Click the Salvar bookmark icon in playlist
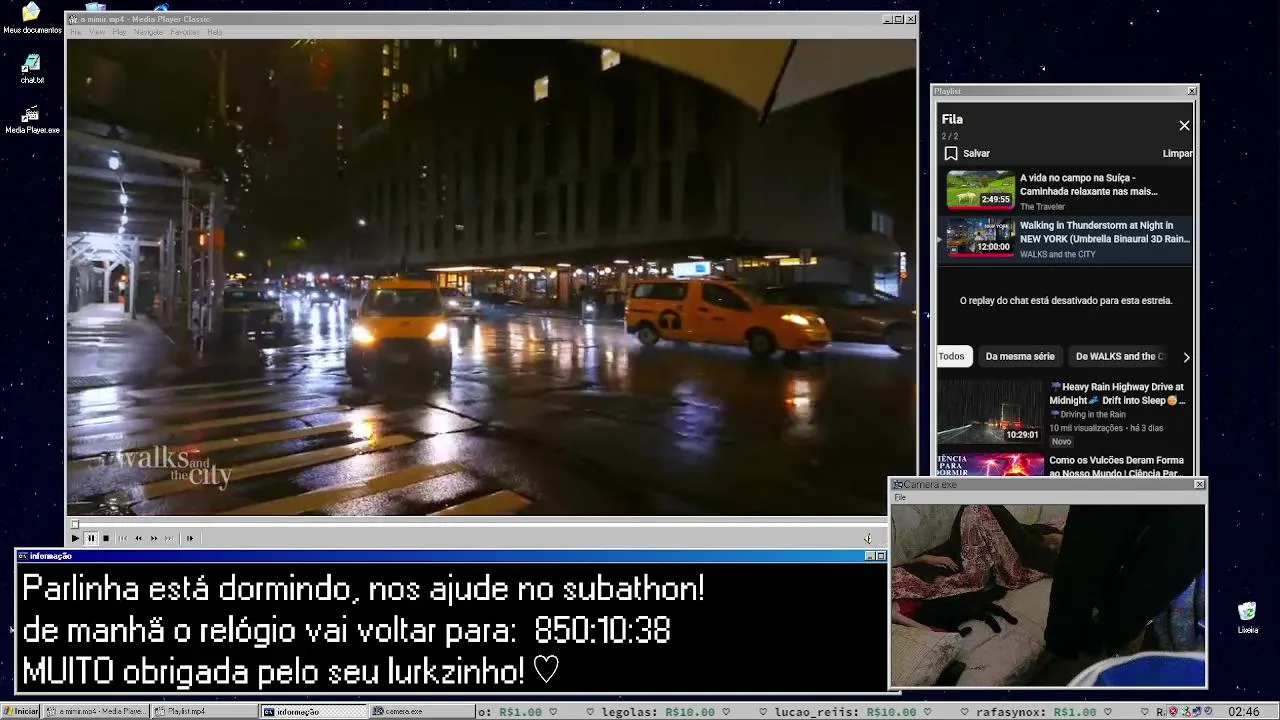This screenshot has height=720, width=1280. 951,153
